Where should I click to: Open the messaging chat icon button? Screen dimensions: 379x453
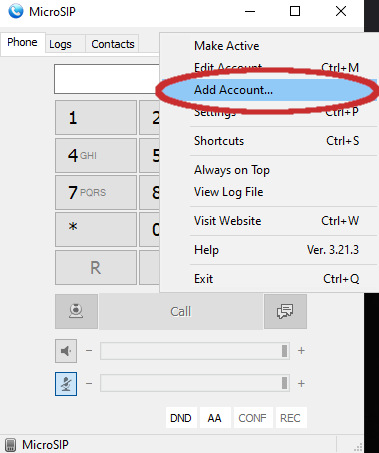coord(285,311)
